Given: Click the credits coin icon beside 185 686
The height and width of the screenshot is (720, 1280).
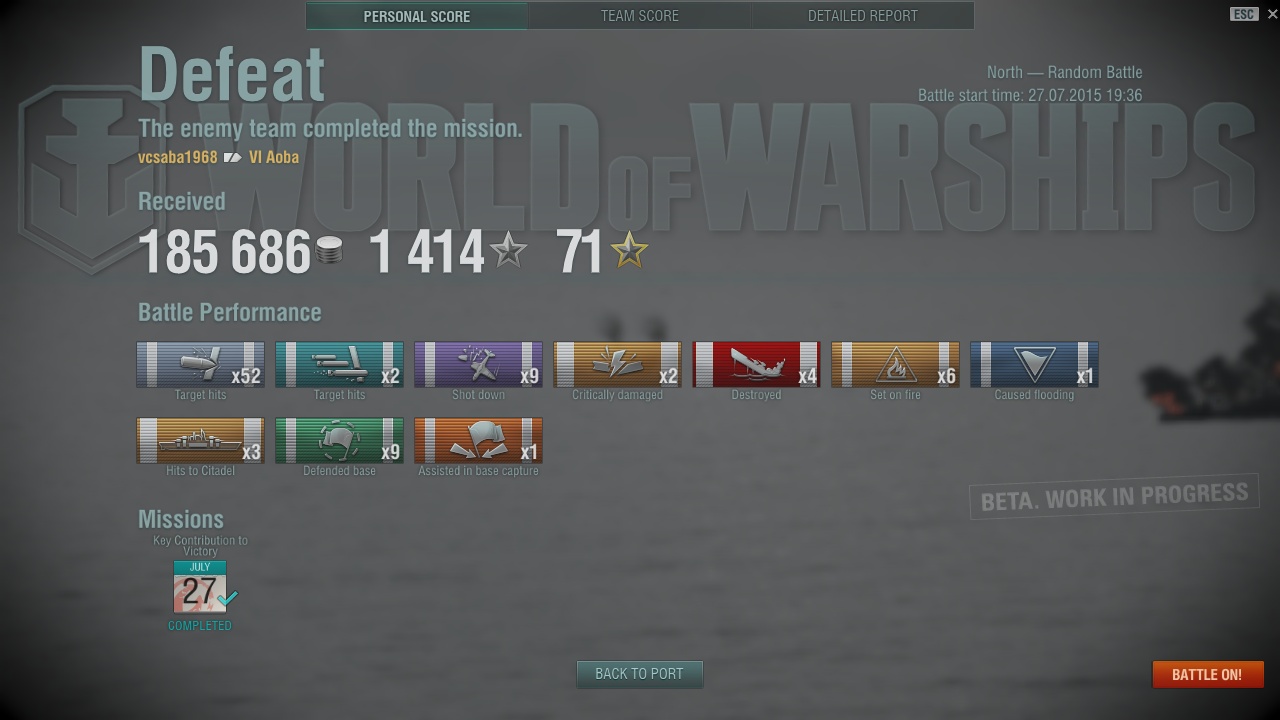Looking at the screenshot, I should click(329, 250).
